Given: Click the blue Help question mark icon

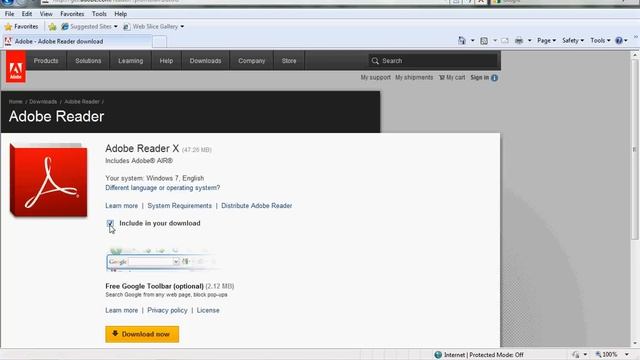Looking at the screenshot, I should point(619,40).
